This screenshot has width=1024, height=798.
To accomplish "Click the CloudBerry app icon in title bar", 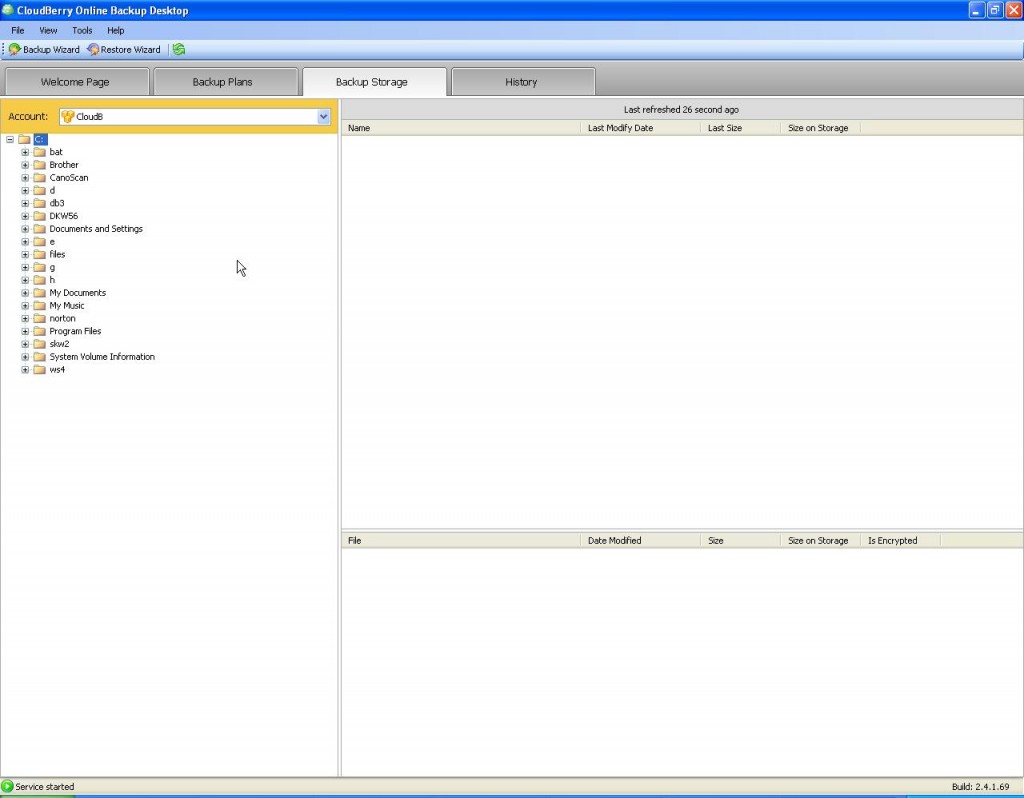I will [7, 10].
